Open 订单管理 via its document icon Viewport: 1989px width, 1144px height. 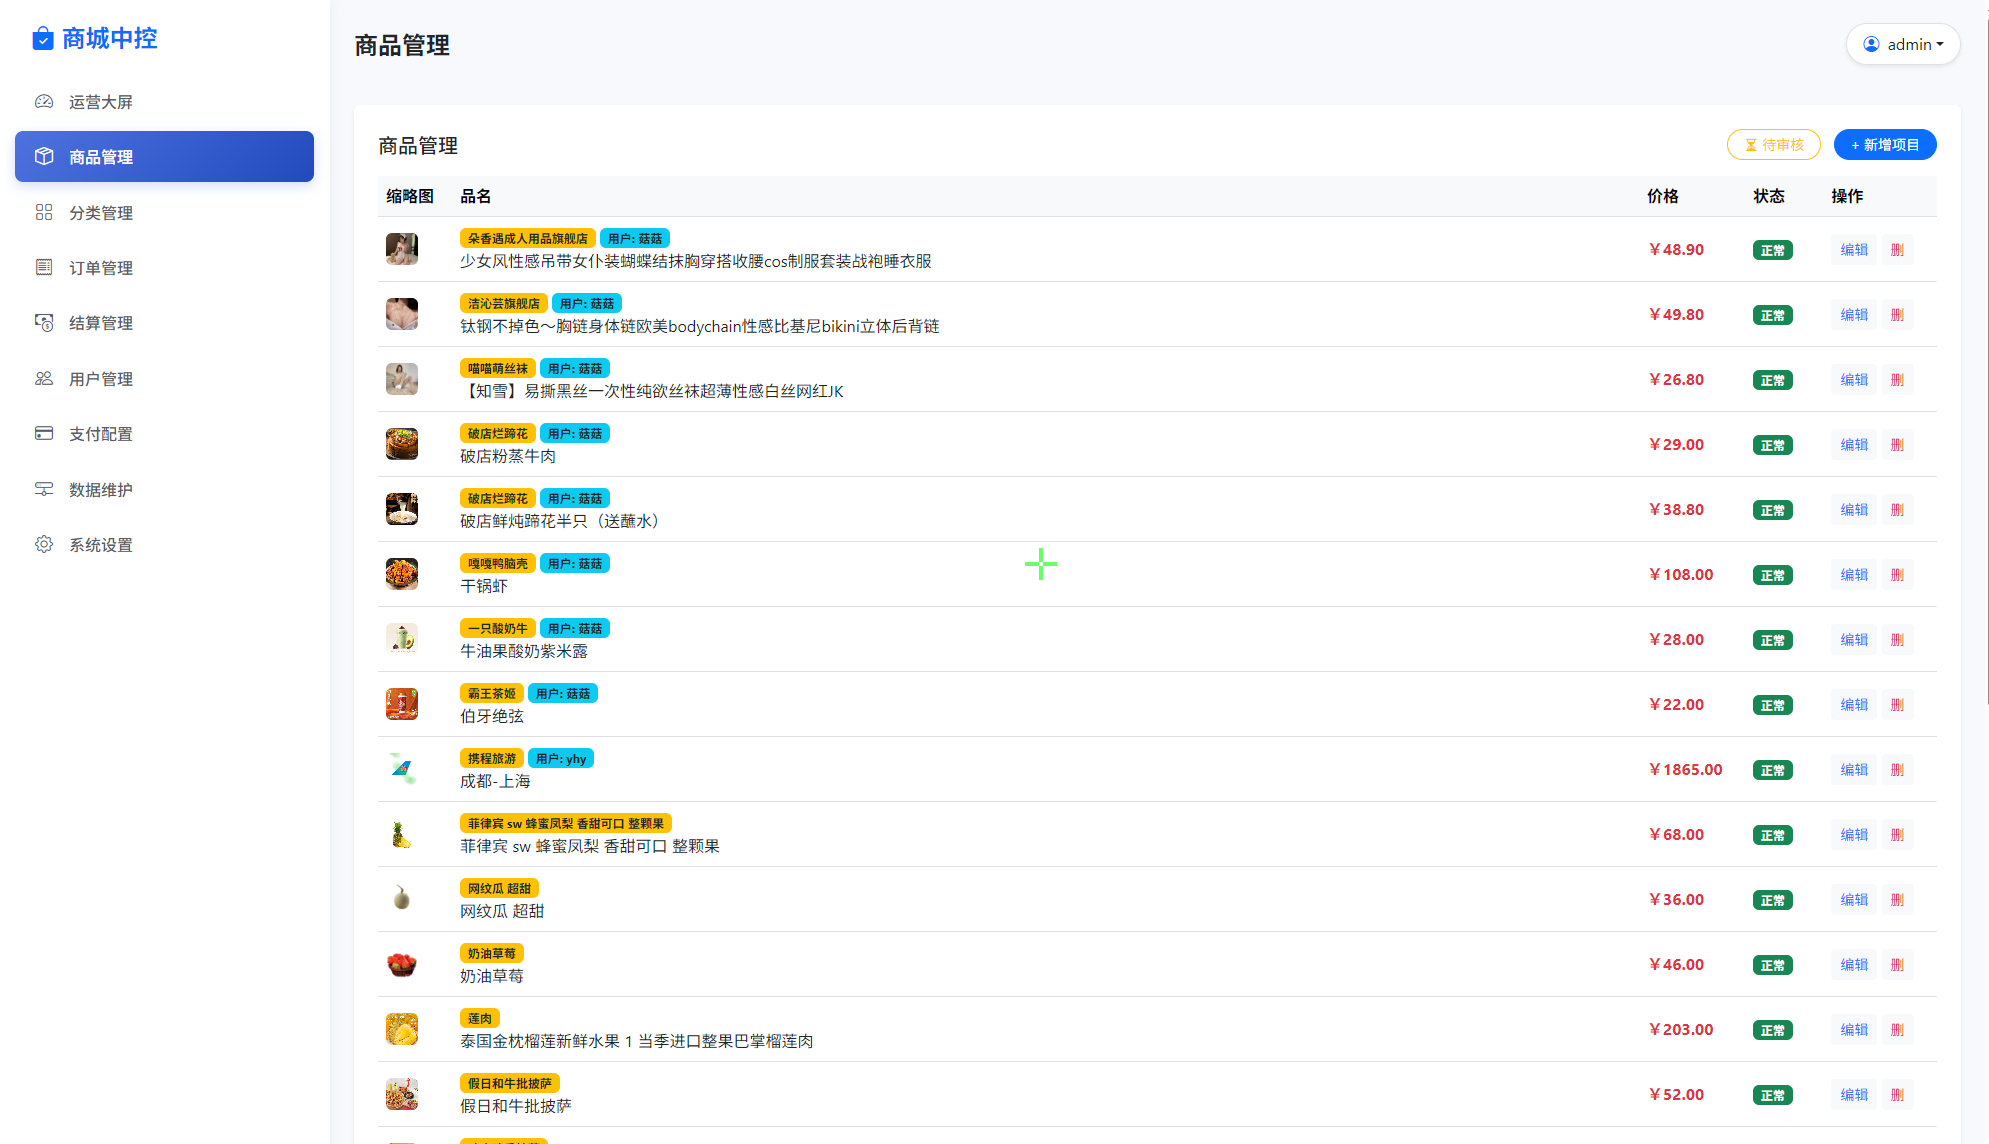[43, 267]
